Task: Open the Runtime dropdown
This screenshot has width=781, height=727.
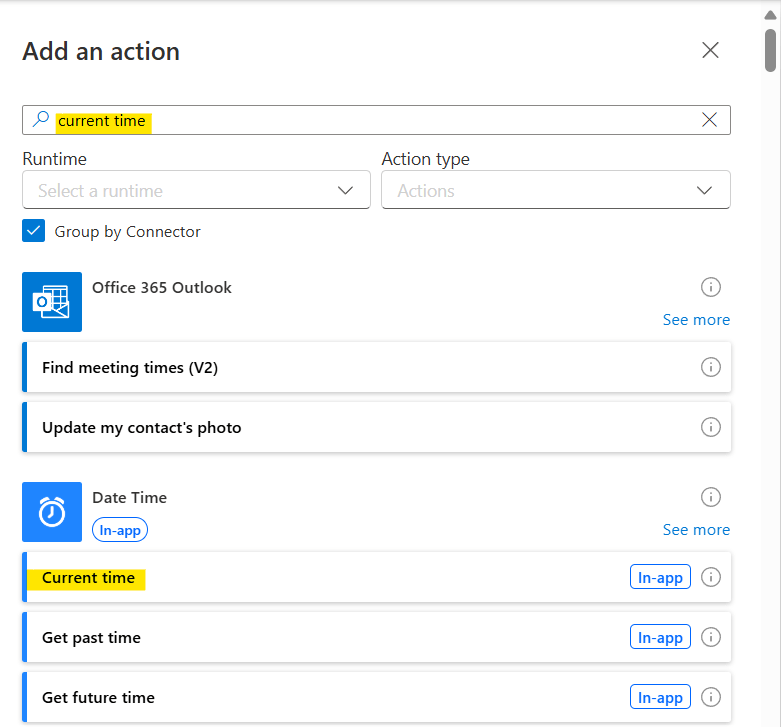Action: click(196, 190)
